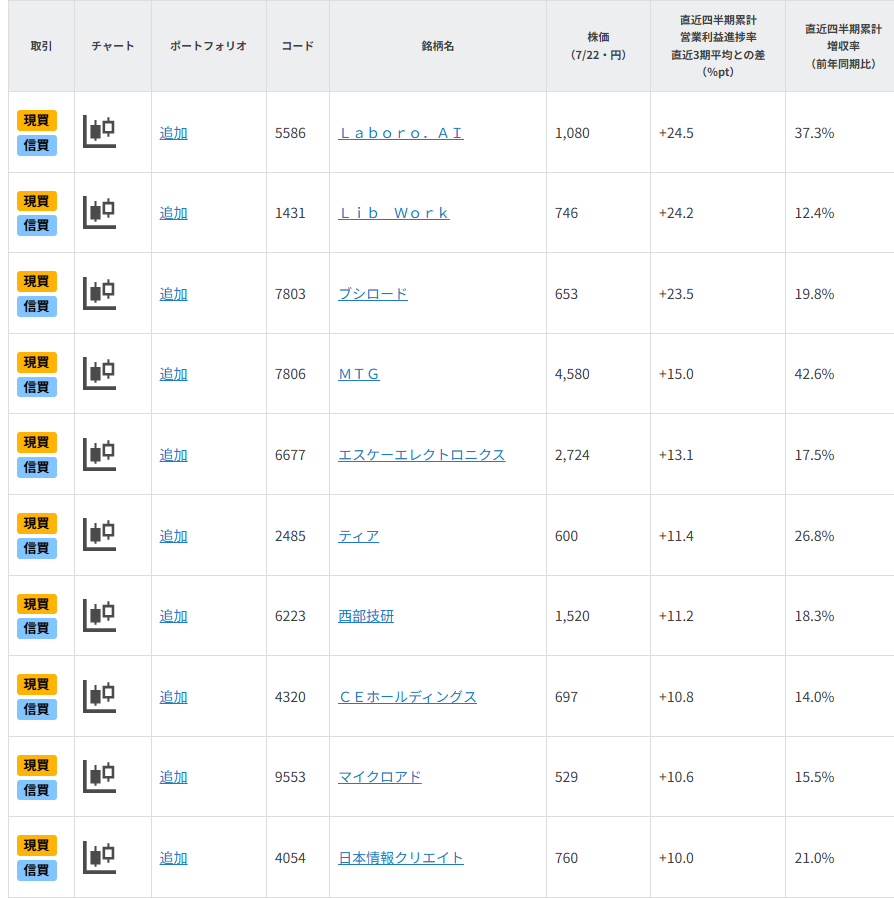Click the 株価 (7/22・円) column header
This screenshot has height=898, width=894.
(598, 46)
